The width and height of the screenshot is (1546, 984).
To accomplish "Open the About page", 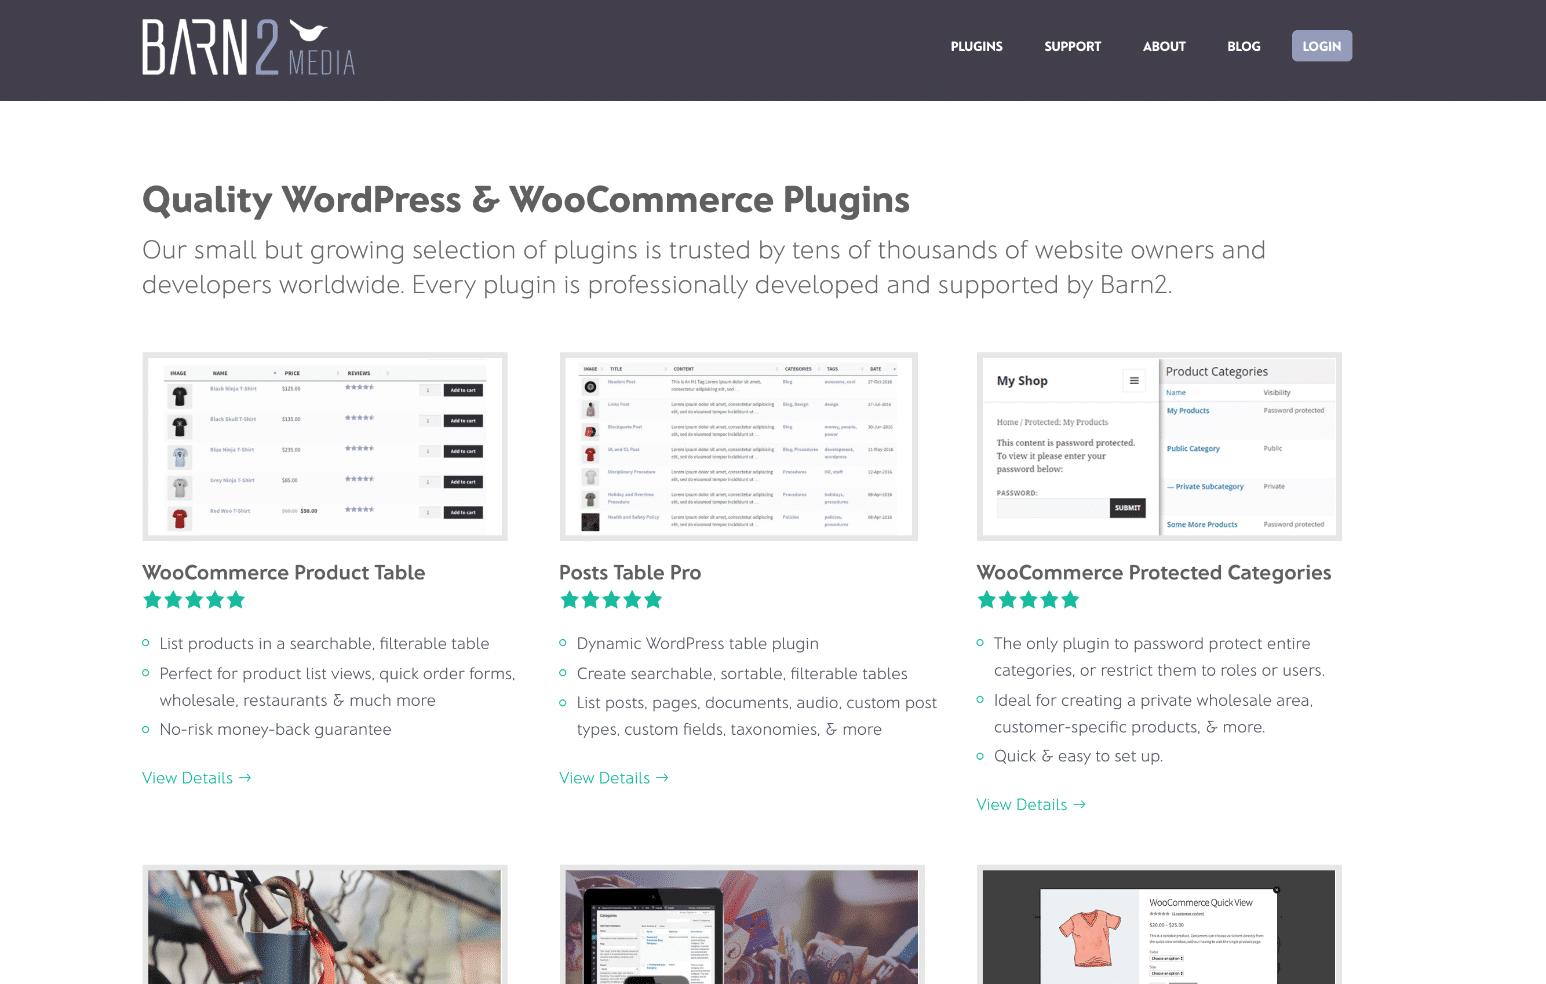I will pyautogui.click(x=1164, y=46).
